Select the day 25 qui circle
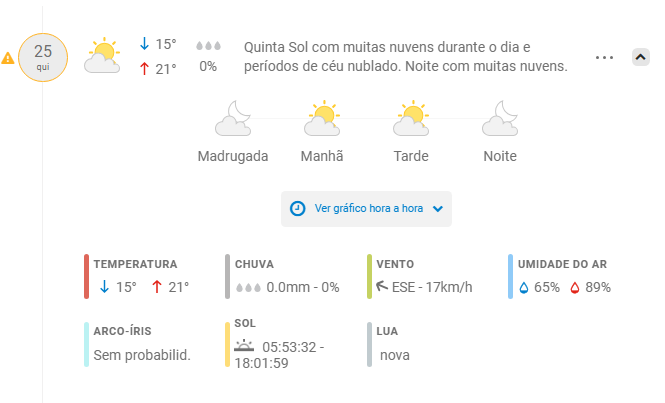Image resolution: width=665 pixels, height=403 pixels. click(x=43, y=57)
